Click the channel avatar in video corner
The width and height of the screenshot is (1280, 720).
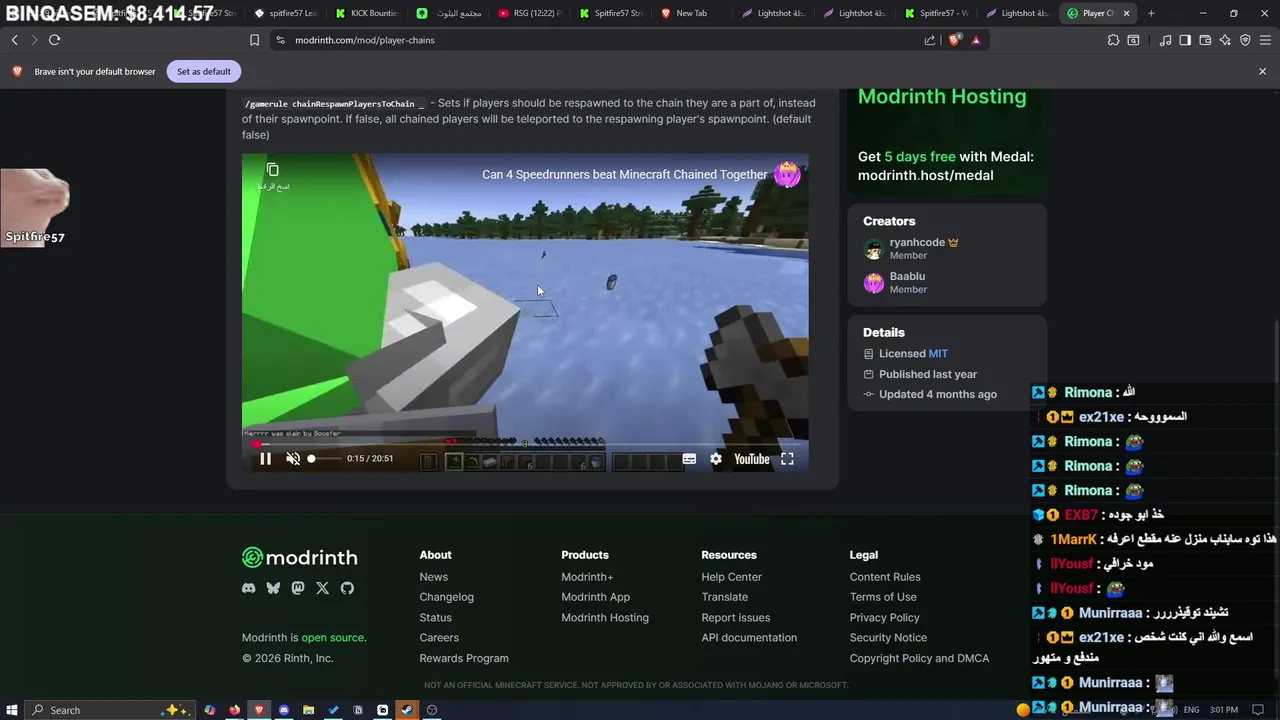(x=787, y=174)
